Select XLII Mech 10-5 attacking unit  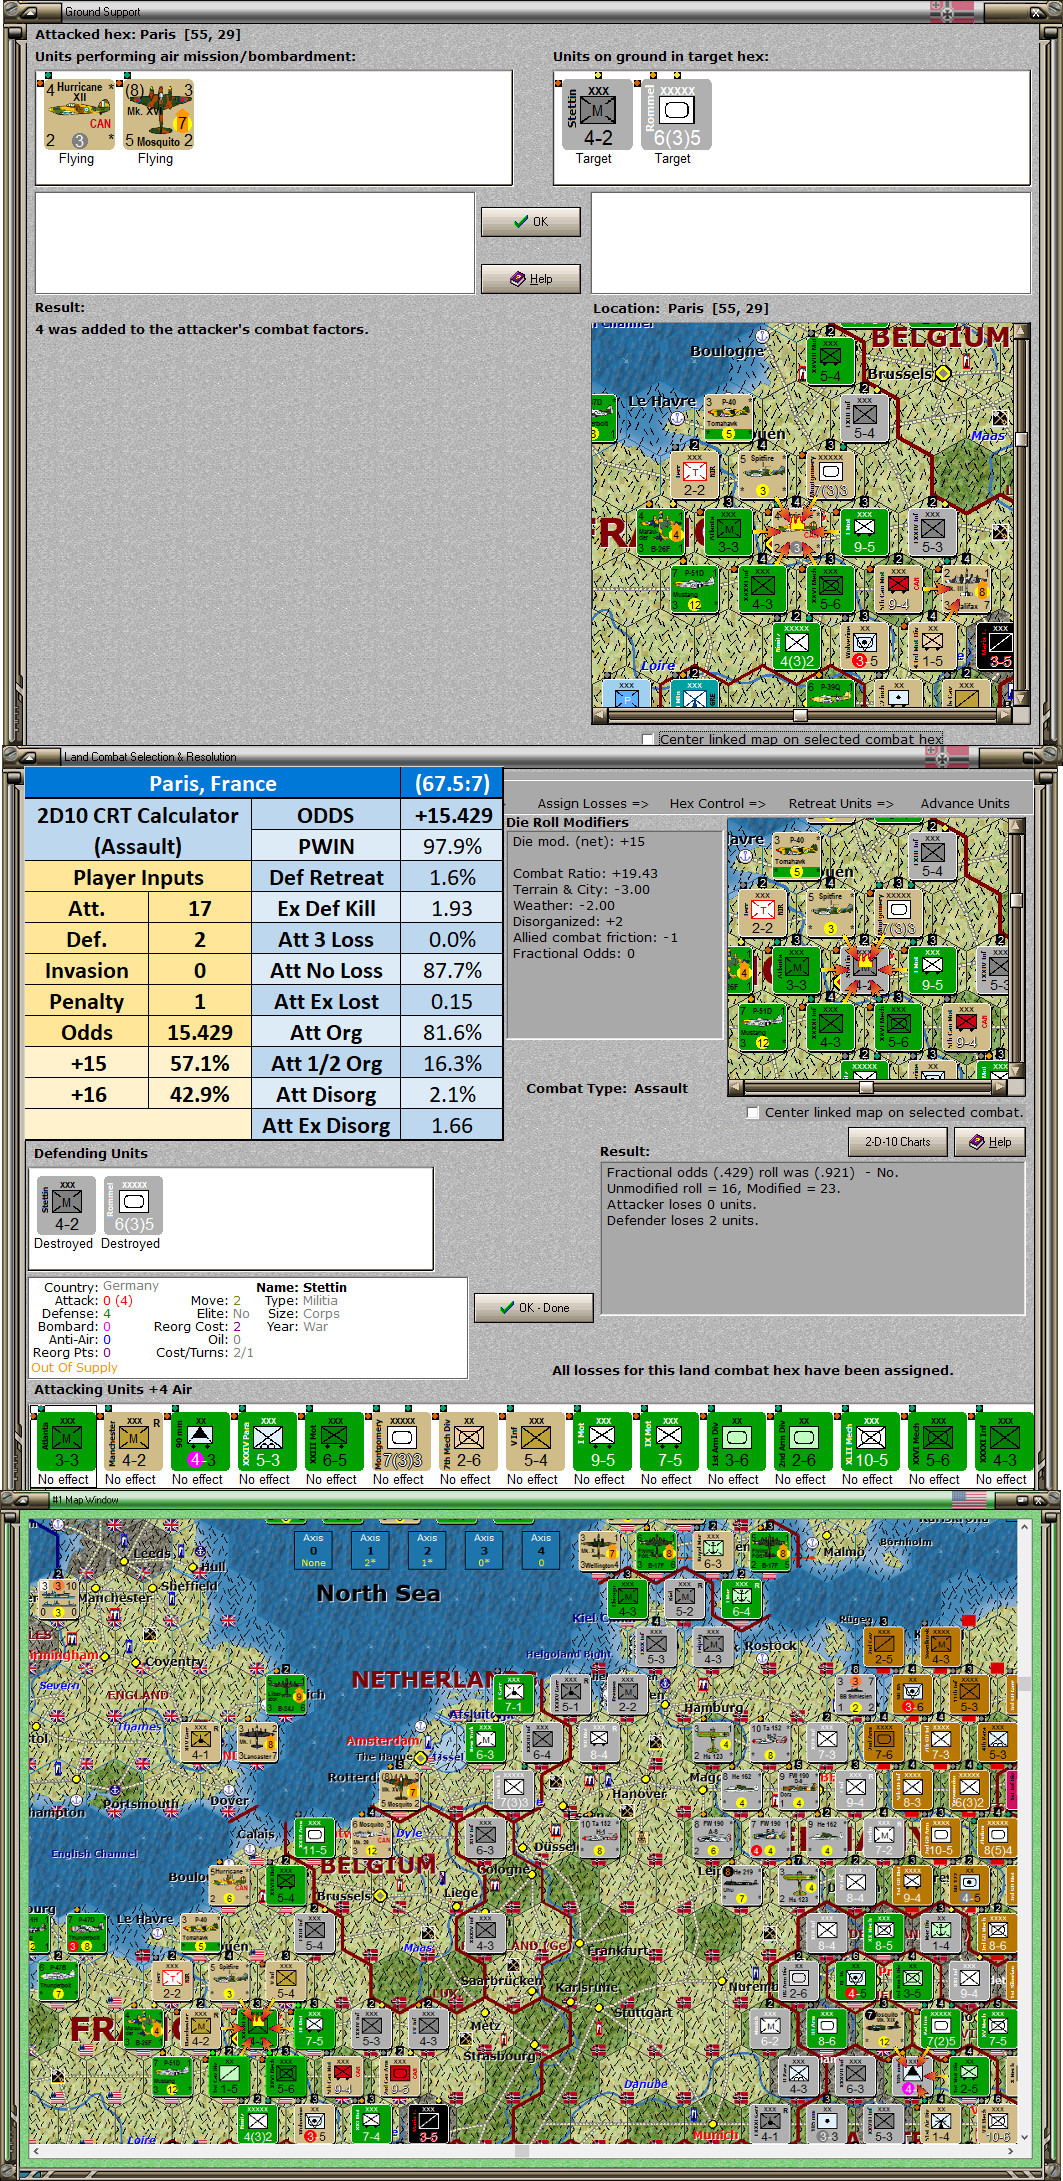tap(871, 1441)
